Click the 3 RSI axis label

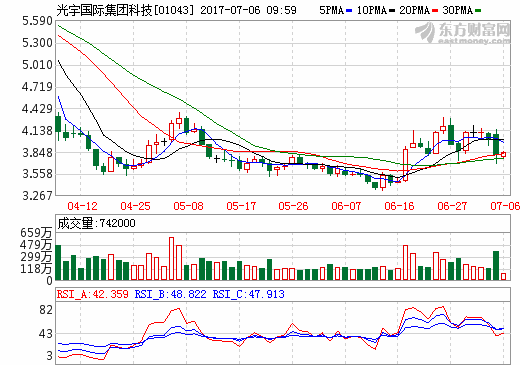pos(49,356)
